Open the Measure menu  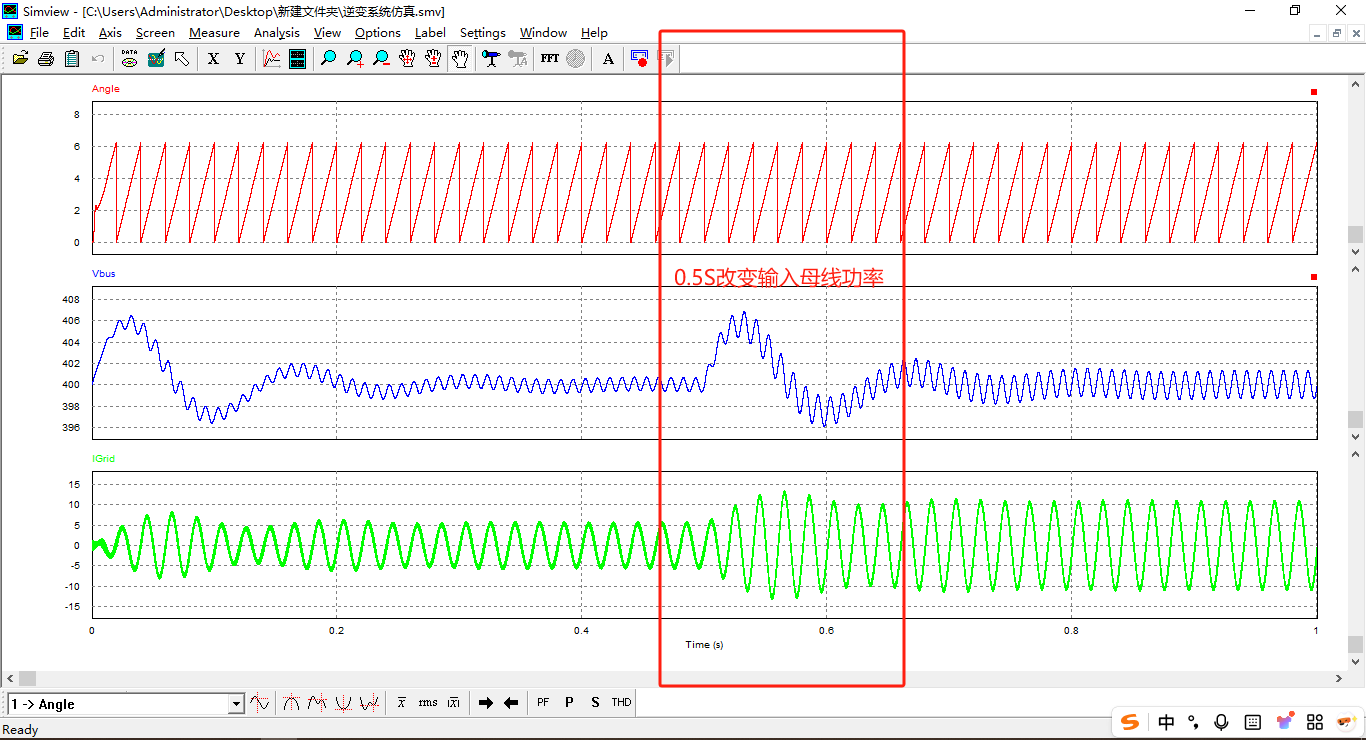(x=214, y=33)
